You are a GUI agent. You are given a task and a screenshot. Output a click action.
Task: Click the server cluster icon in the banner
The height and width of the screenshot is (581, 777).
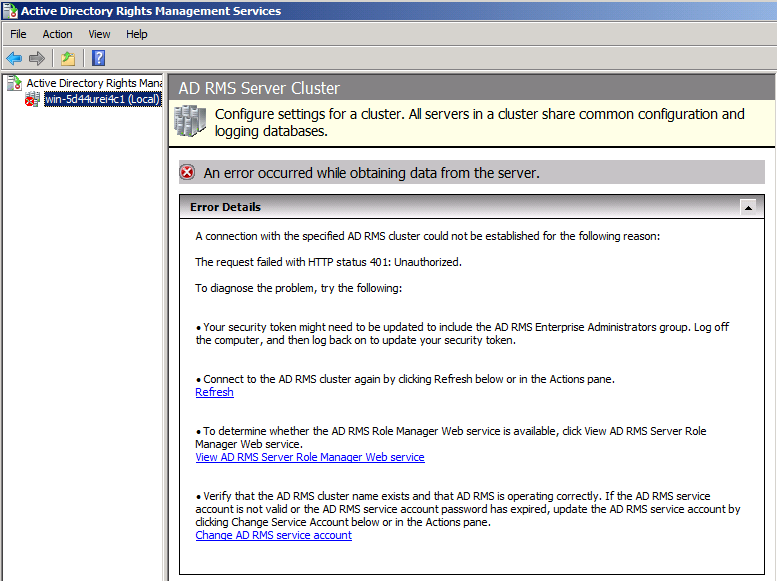[190, 120]
